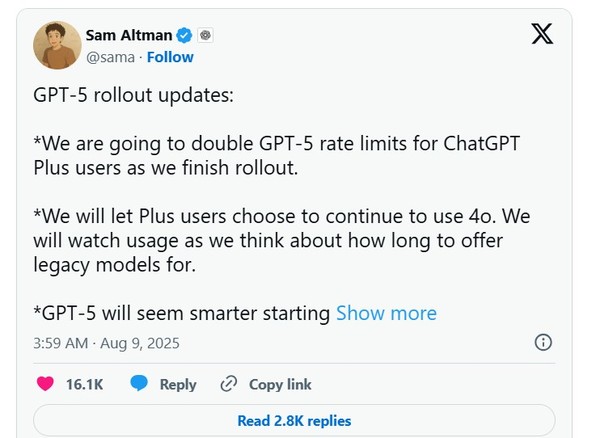Expand the tweet with Show more

coord(386,313)
